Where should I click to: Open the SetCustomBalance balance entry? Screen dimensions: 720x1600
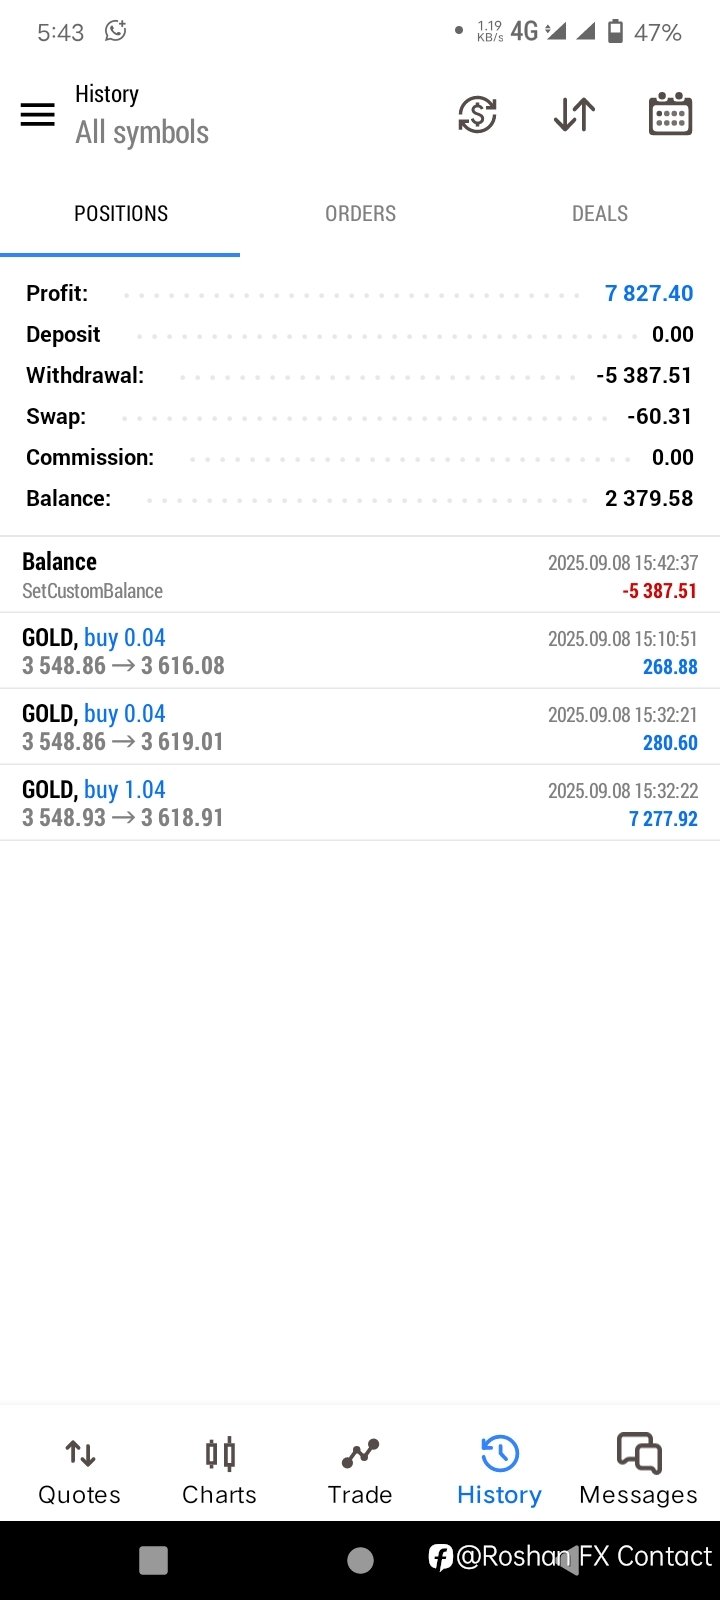point(360,575)
